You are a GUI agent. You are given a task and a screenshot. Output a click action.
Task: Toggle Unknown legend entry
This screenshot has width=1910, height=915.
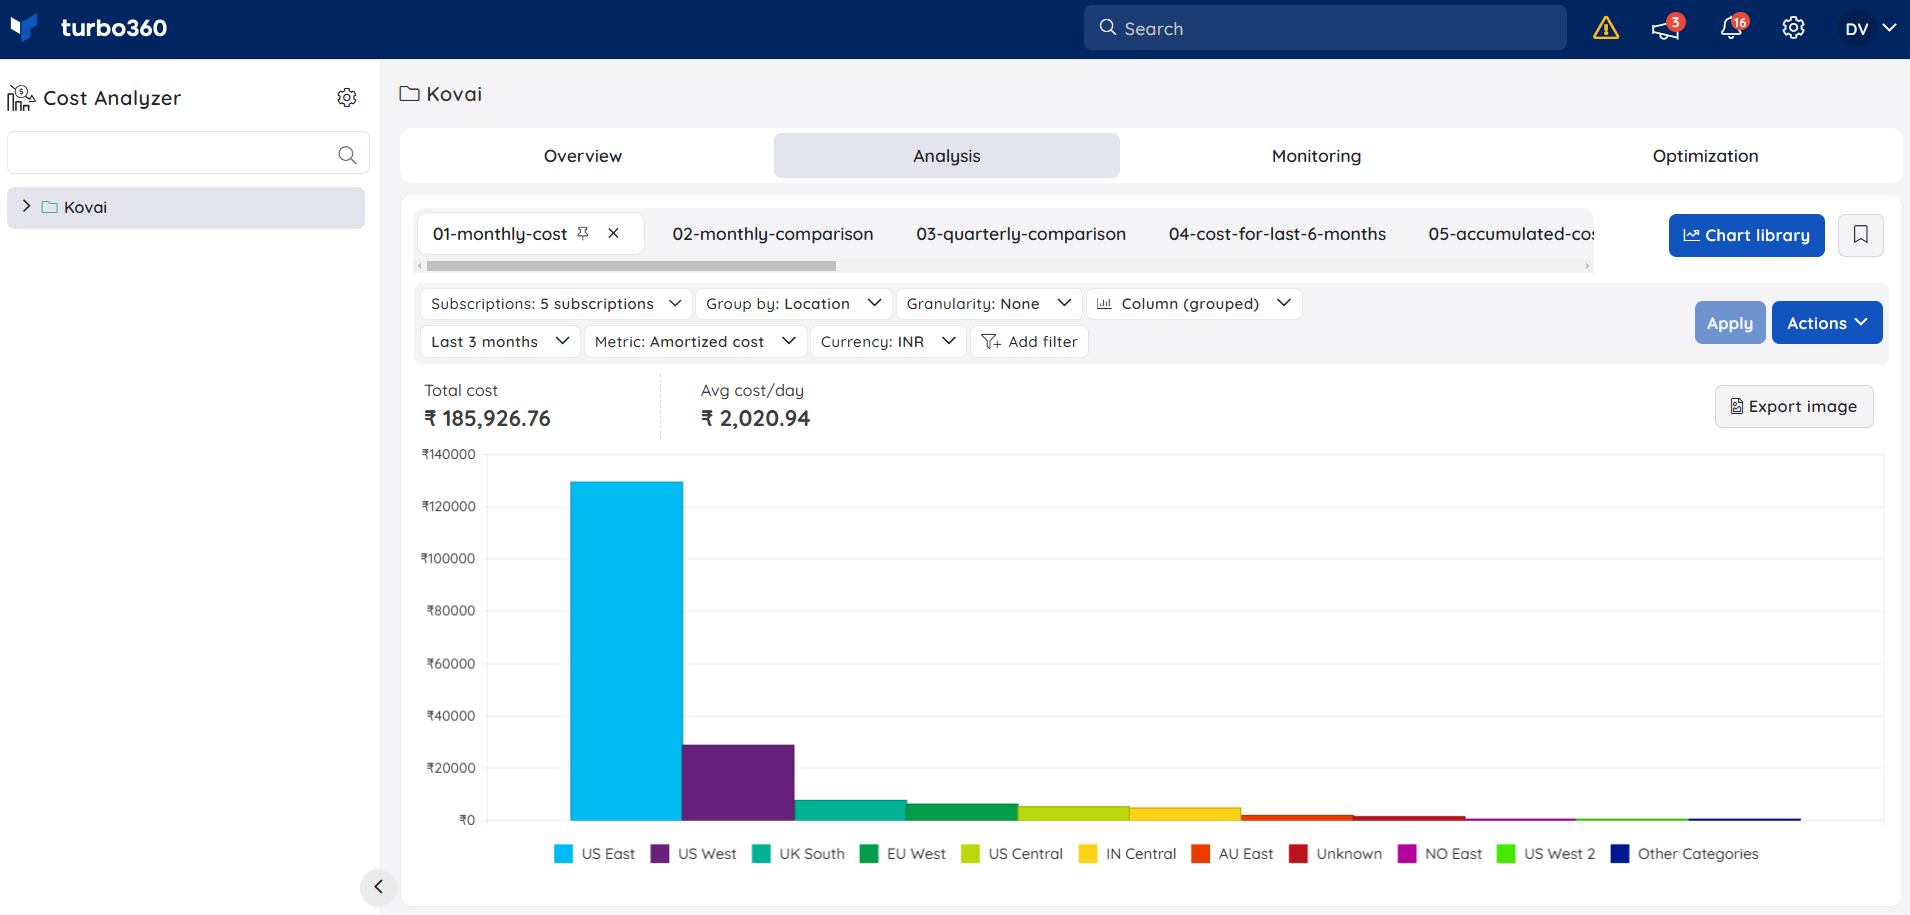pos(1336,854)
